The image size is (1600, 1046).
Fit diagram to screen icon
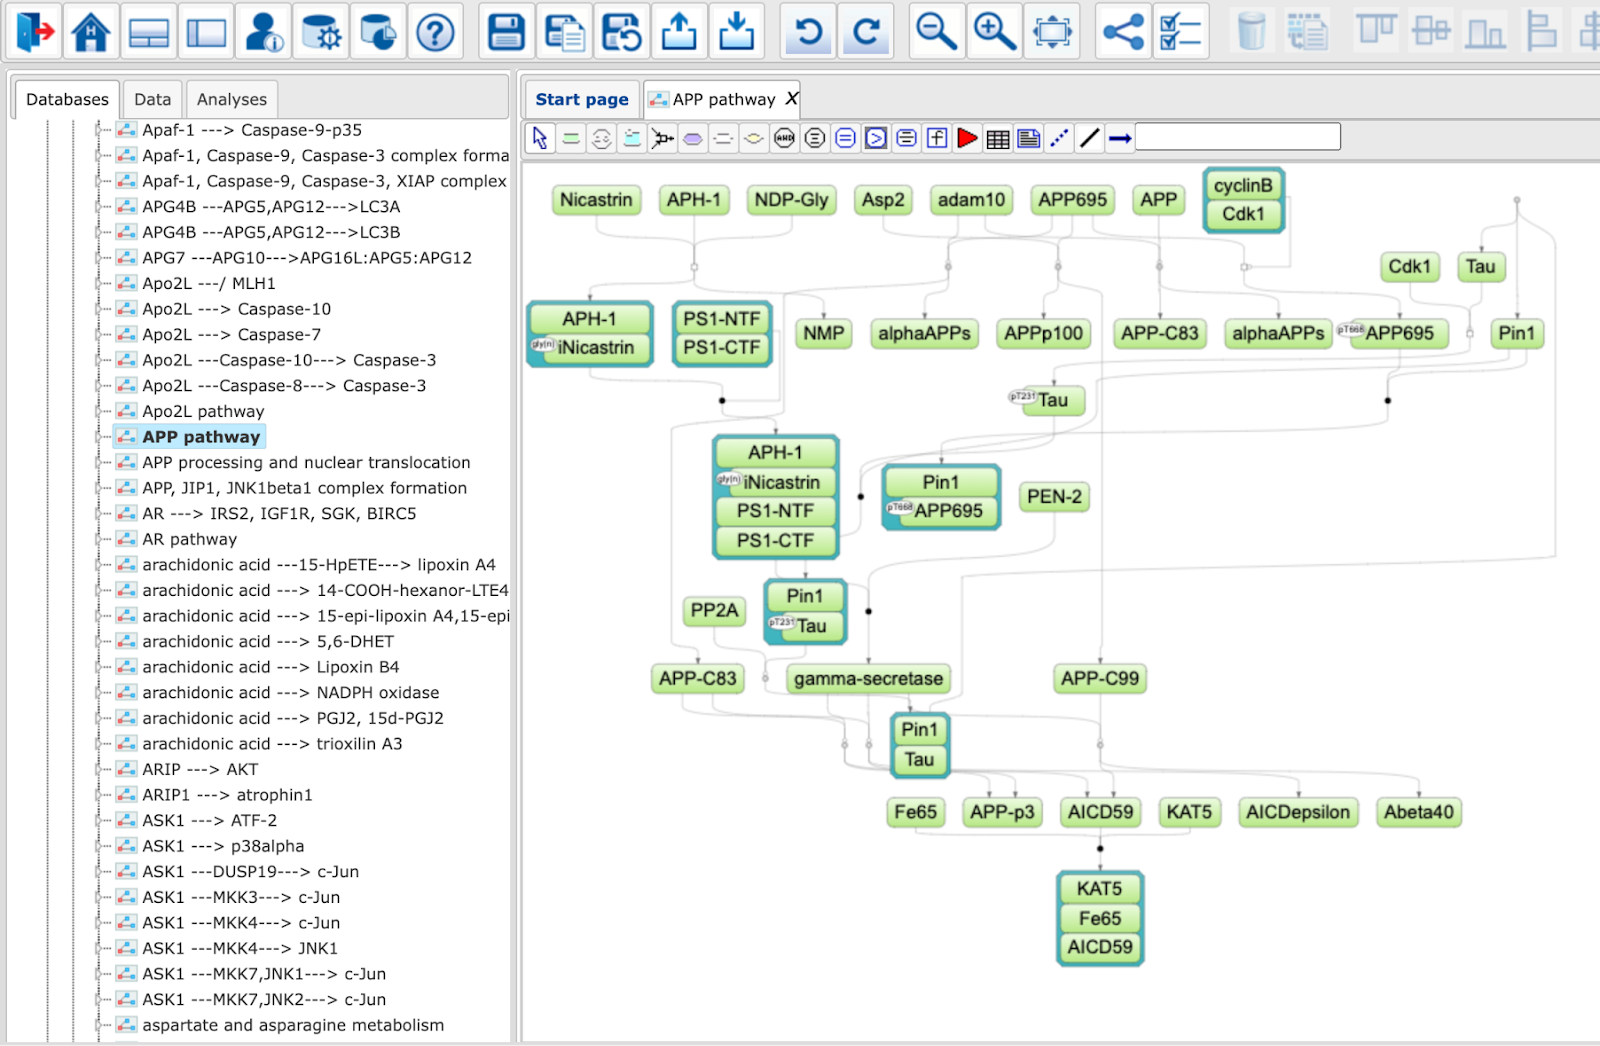[x=1053, y=32]
